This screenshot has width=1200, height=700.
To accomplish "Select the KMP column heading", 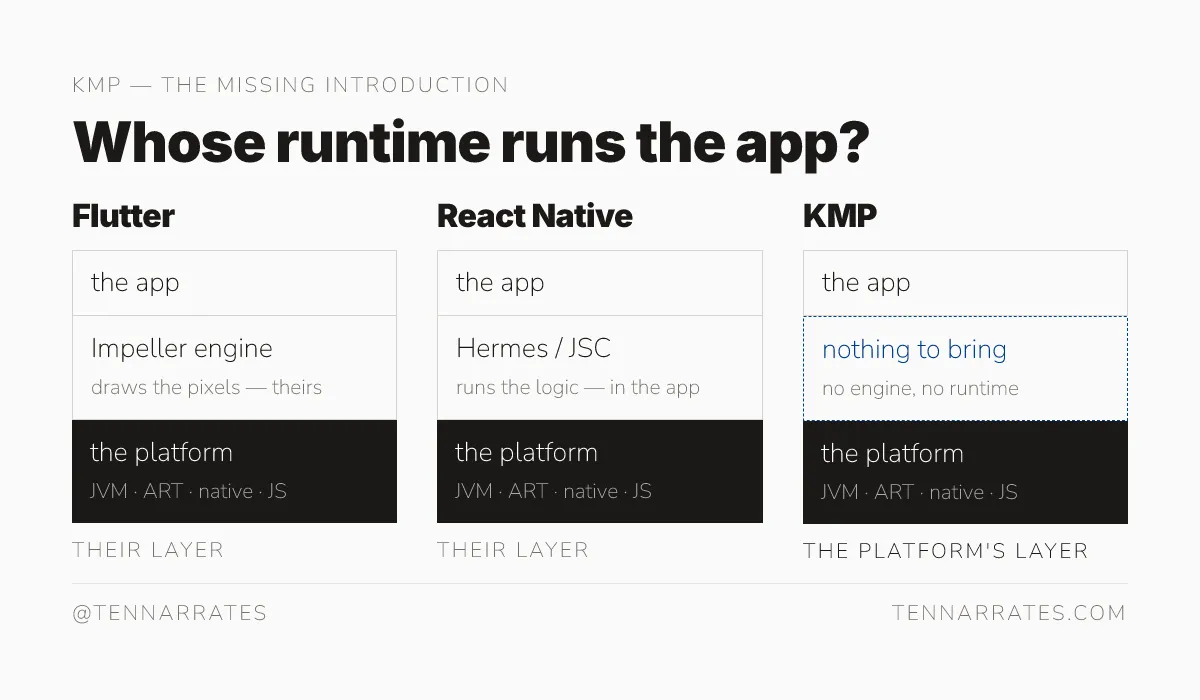I will pyautogui.click(x=840, y=216).
